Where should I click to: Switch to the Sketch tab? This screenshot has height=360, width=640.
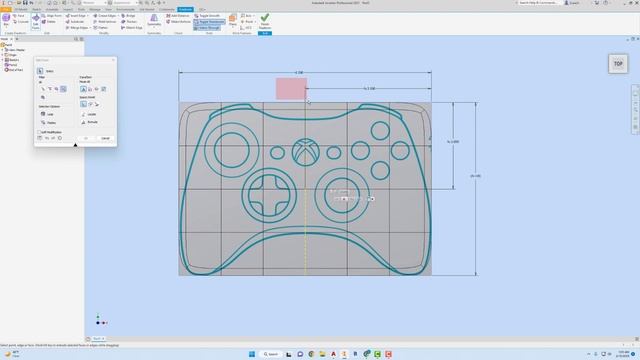37,9
